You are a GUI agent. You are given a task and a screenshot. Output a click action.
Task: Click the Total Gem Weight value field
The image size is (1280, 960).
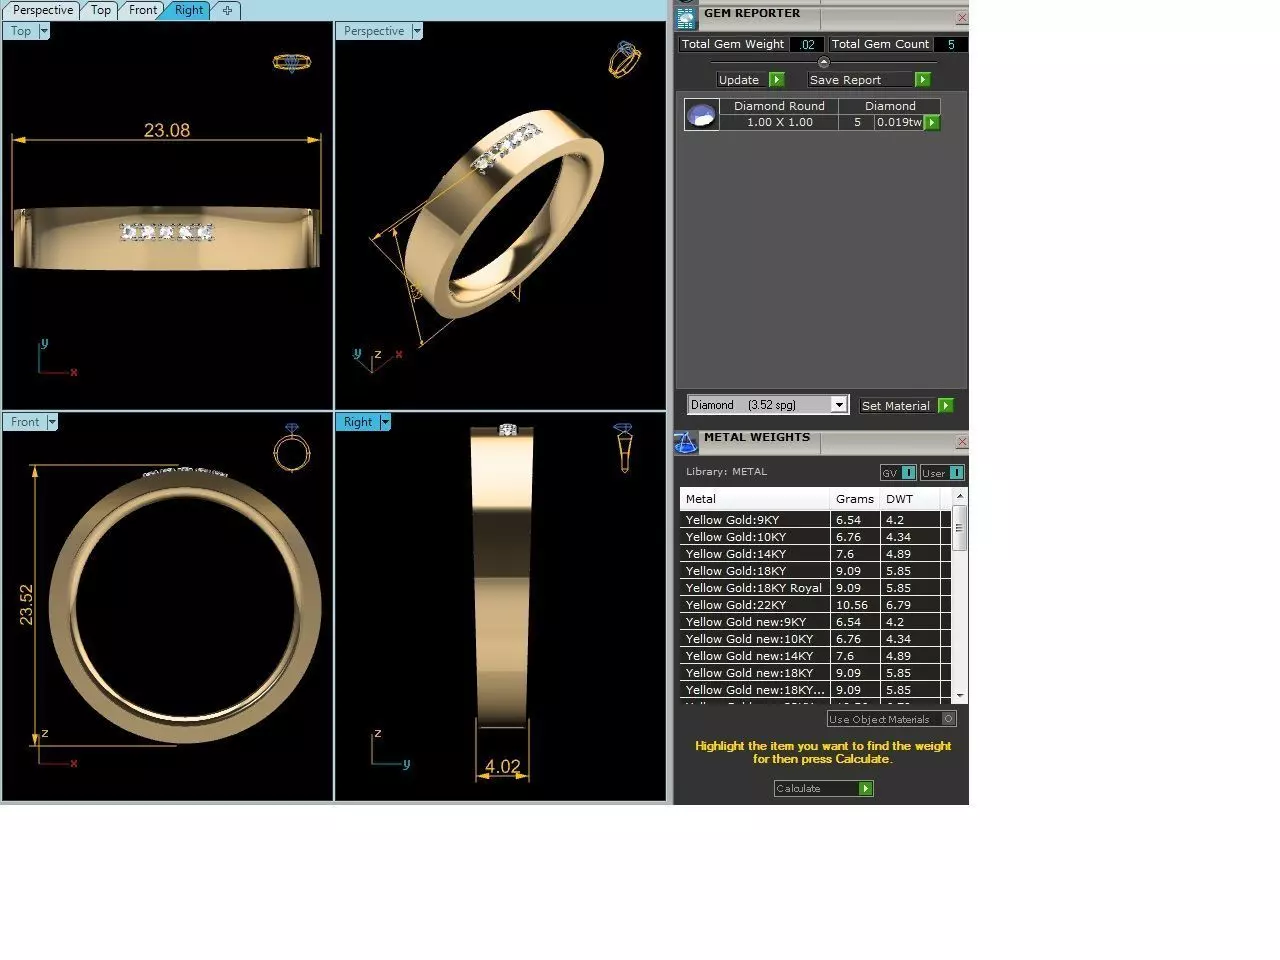coord(807,44)
